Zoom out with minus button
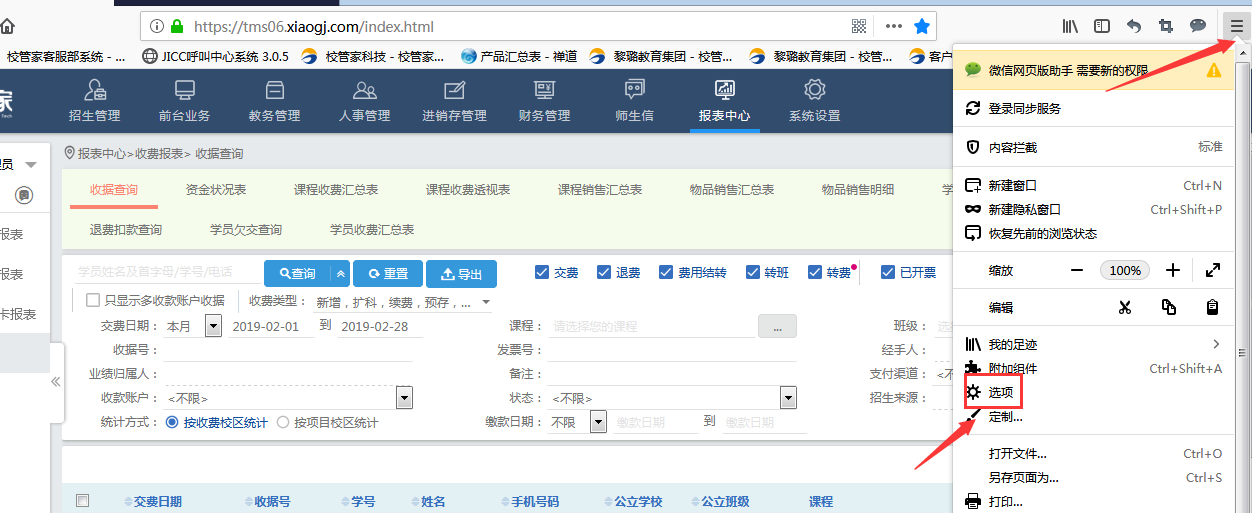Image resolution: width=1252 pixels, height=513 pixels. pyautogui.click(x=1077, y=270)
